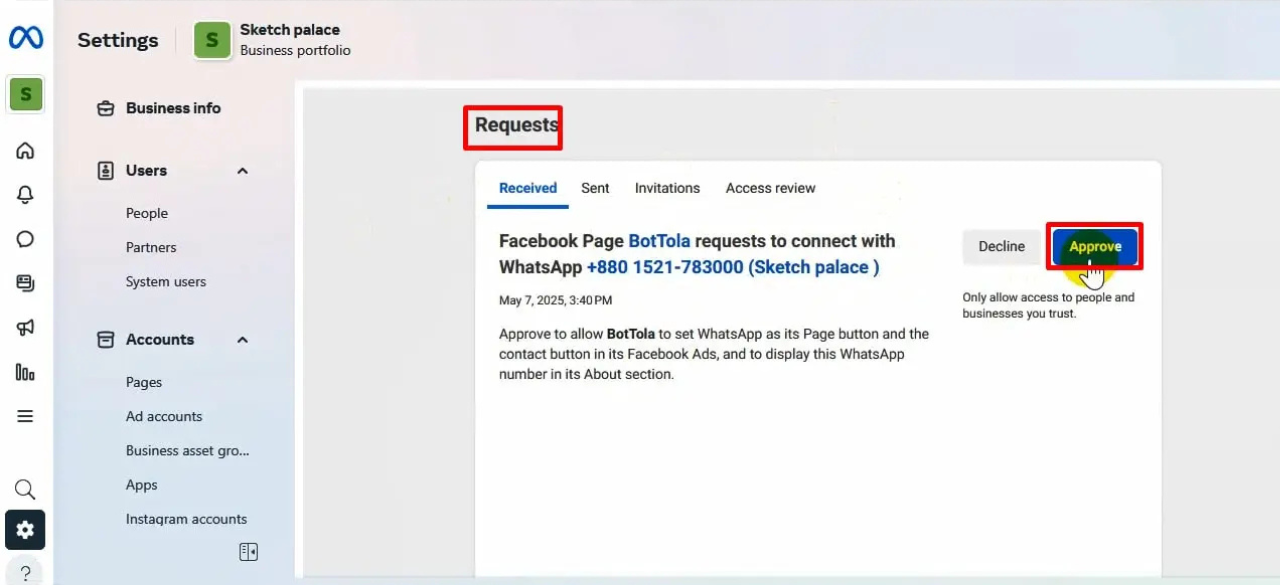Open notifications bell icon
1280x585 pixels.
(26, 195)
